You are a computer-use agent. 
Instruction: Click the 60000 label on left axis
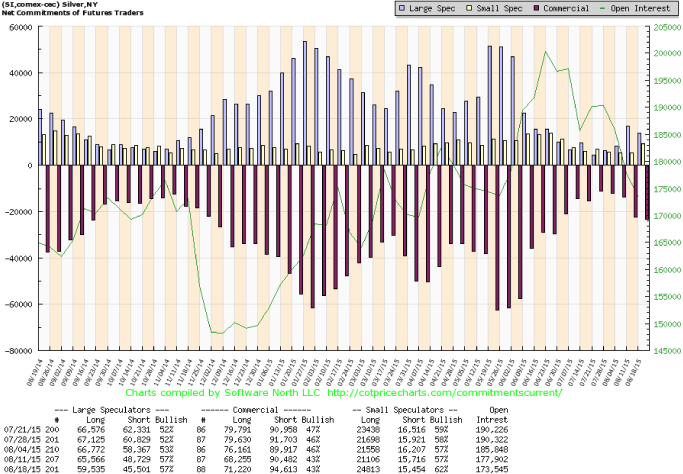19,28
